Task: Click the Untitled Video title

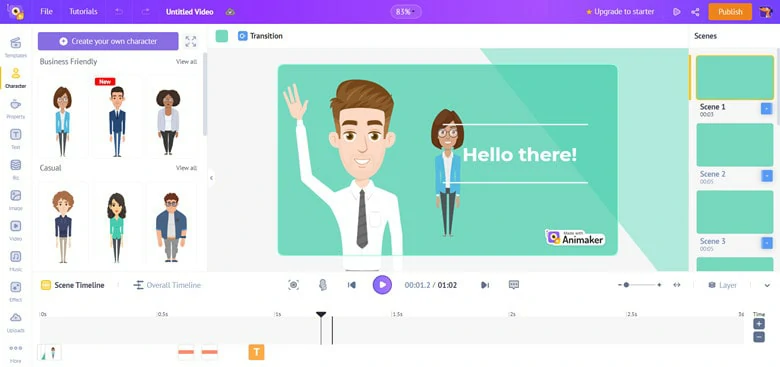Action: (x=190, y=11)
